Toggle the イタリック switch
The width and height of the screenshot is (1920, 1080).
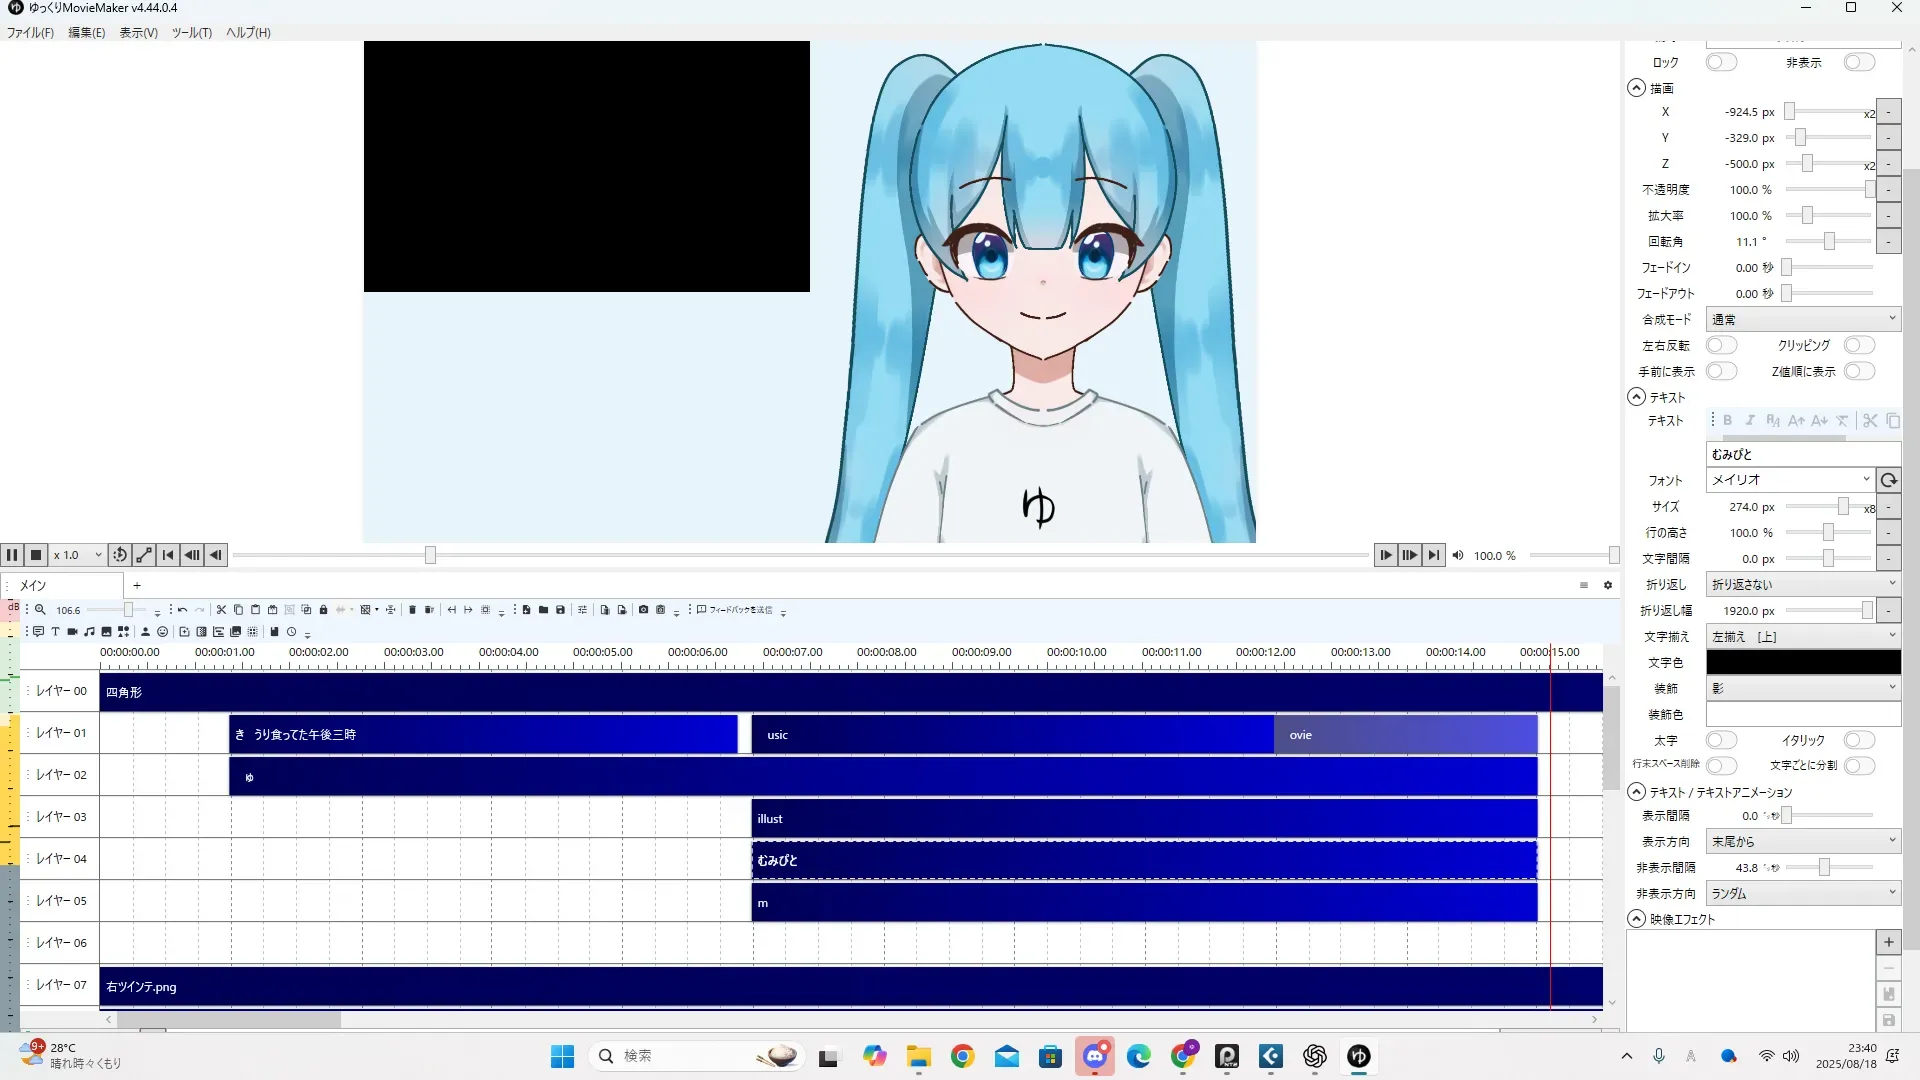pyautogui.click(x=1858, y=740)
